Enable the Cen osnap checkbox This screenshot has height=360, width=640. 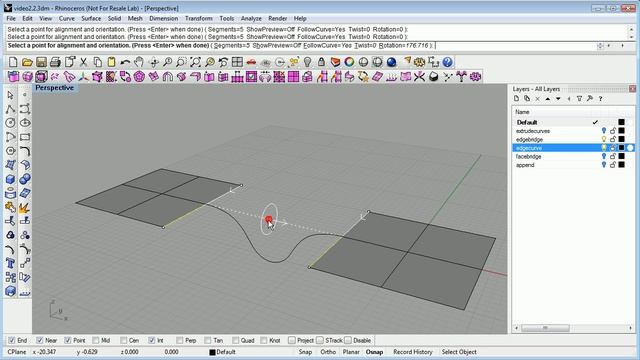point(124,340)
